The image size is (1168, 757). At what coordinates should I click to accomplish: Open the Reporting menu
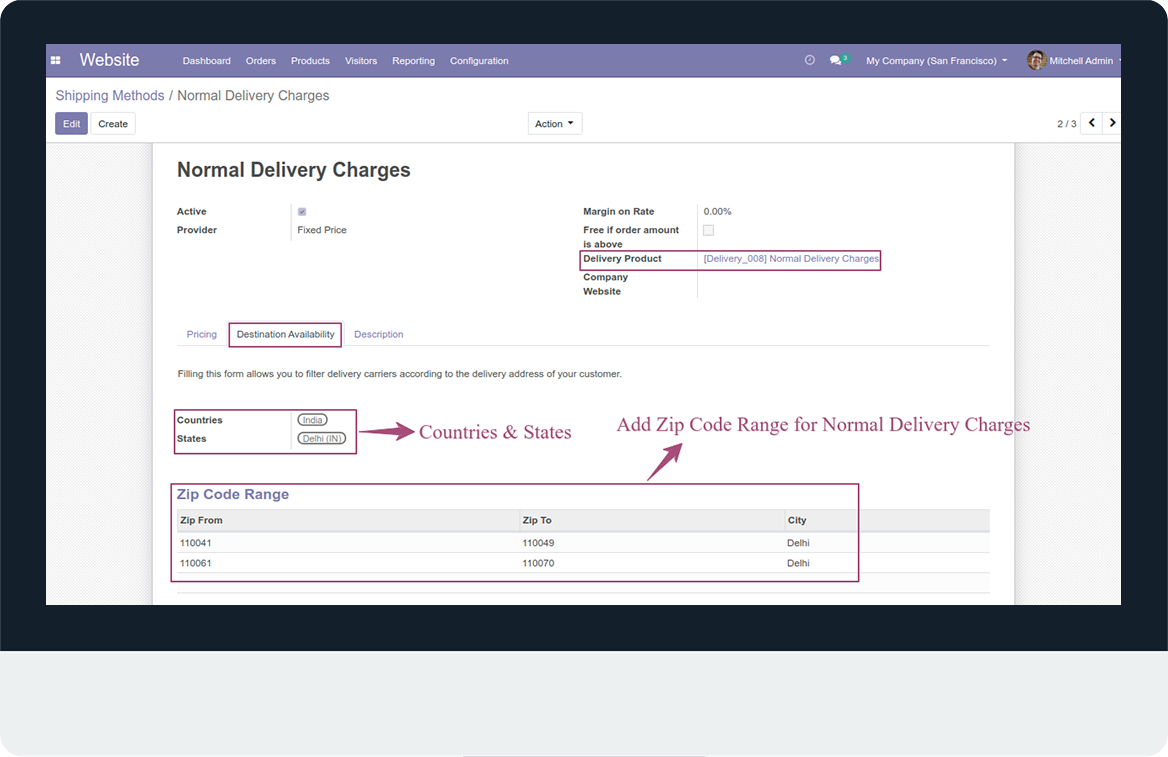coord(413,60)
